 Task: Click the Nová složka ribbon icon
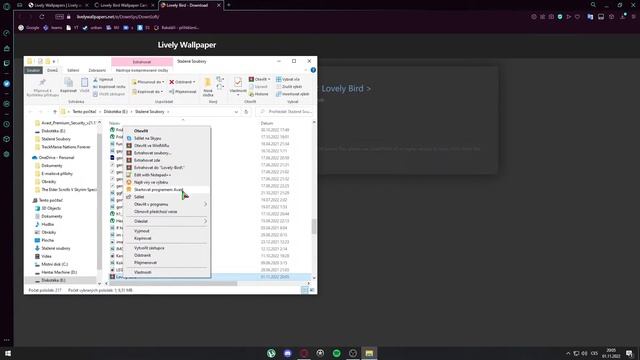click(208, 87)
